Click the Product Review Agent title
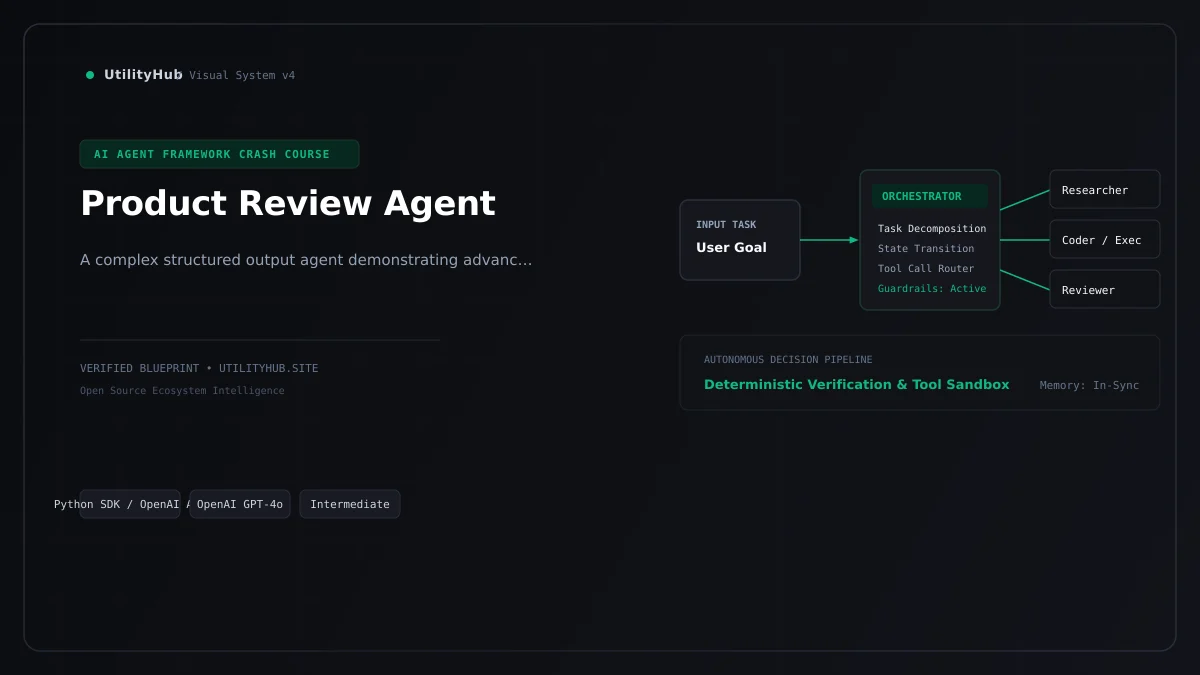Viewport: 1200px width, 675px height. [x=288, y=203]
